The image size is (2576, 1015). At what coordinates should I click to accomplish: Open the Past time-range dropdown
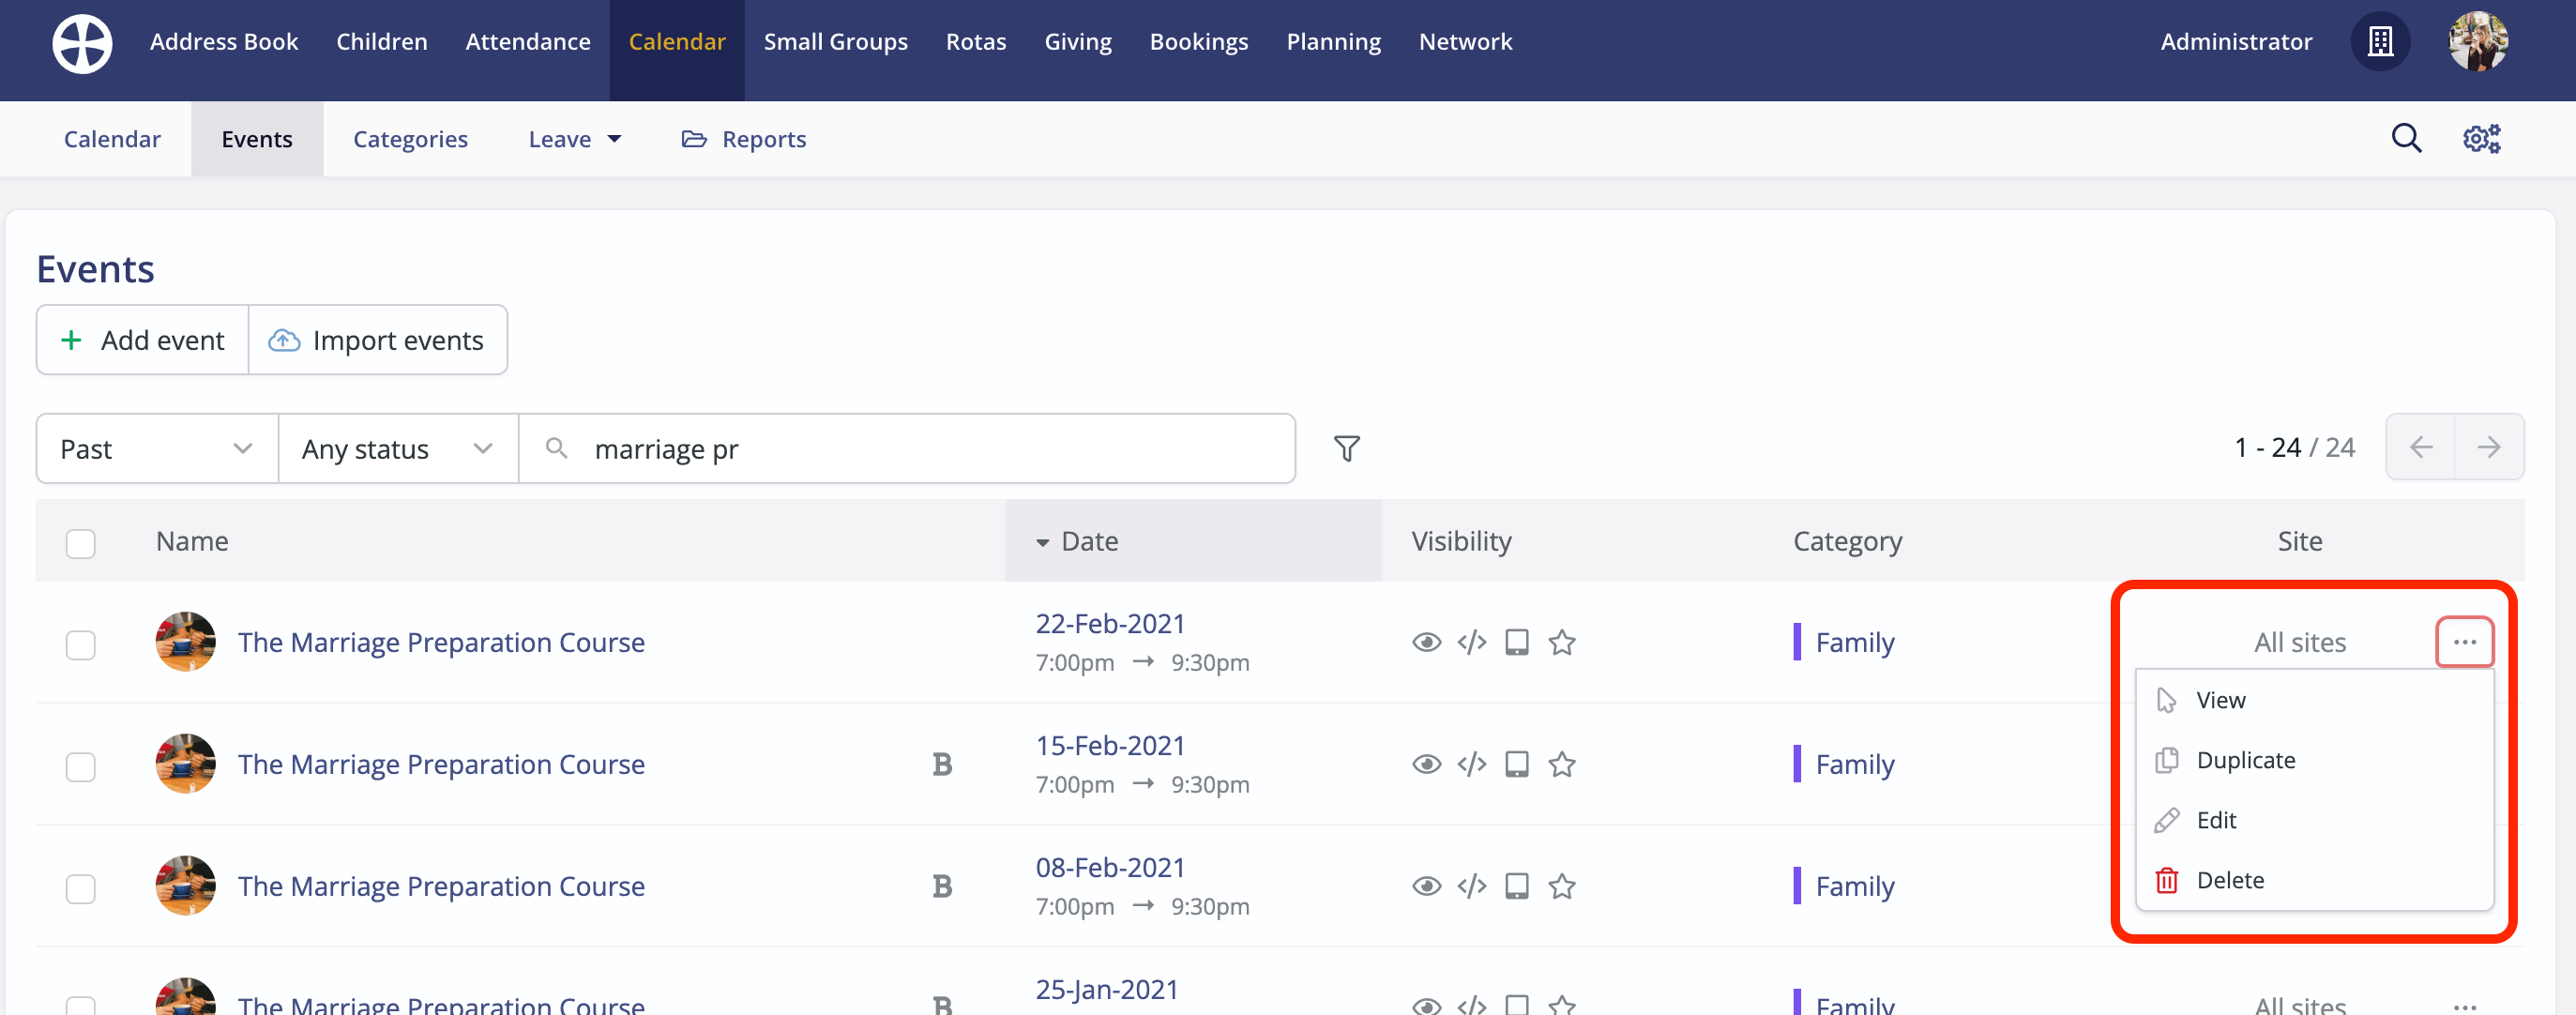[157, 449]
